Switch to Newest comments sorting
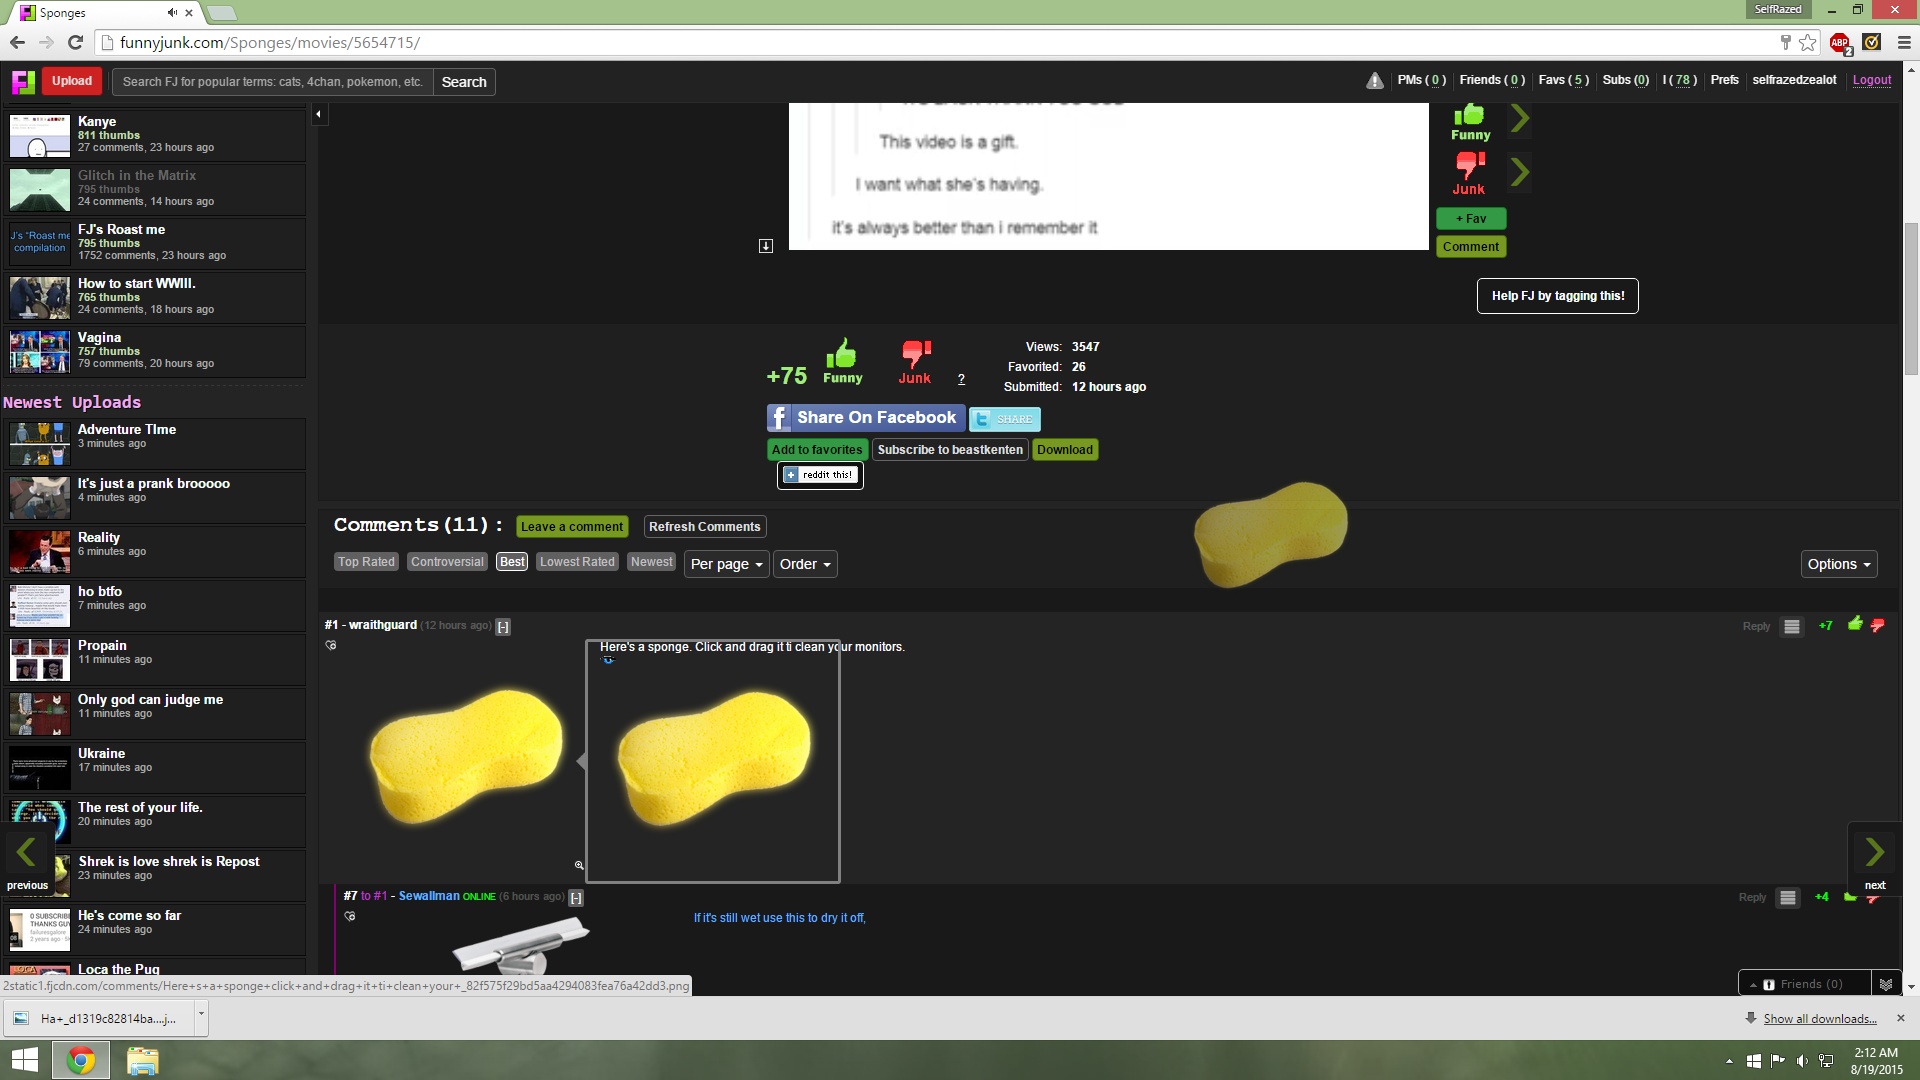This screenshot has height=1080, width=1920. coord(651,562)
